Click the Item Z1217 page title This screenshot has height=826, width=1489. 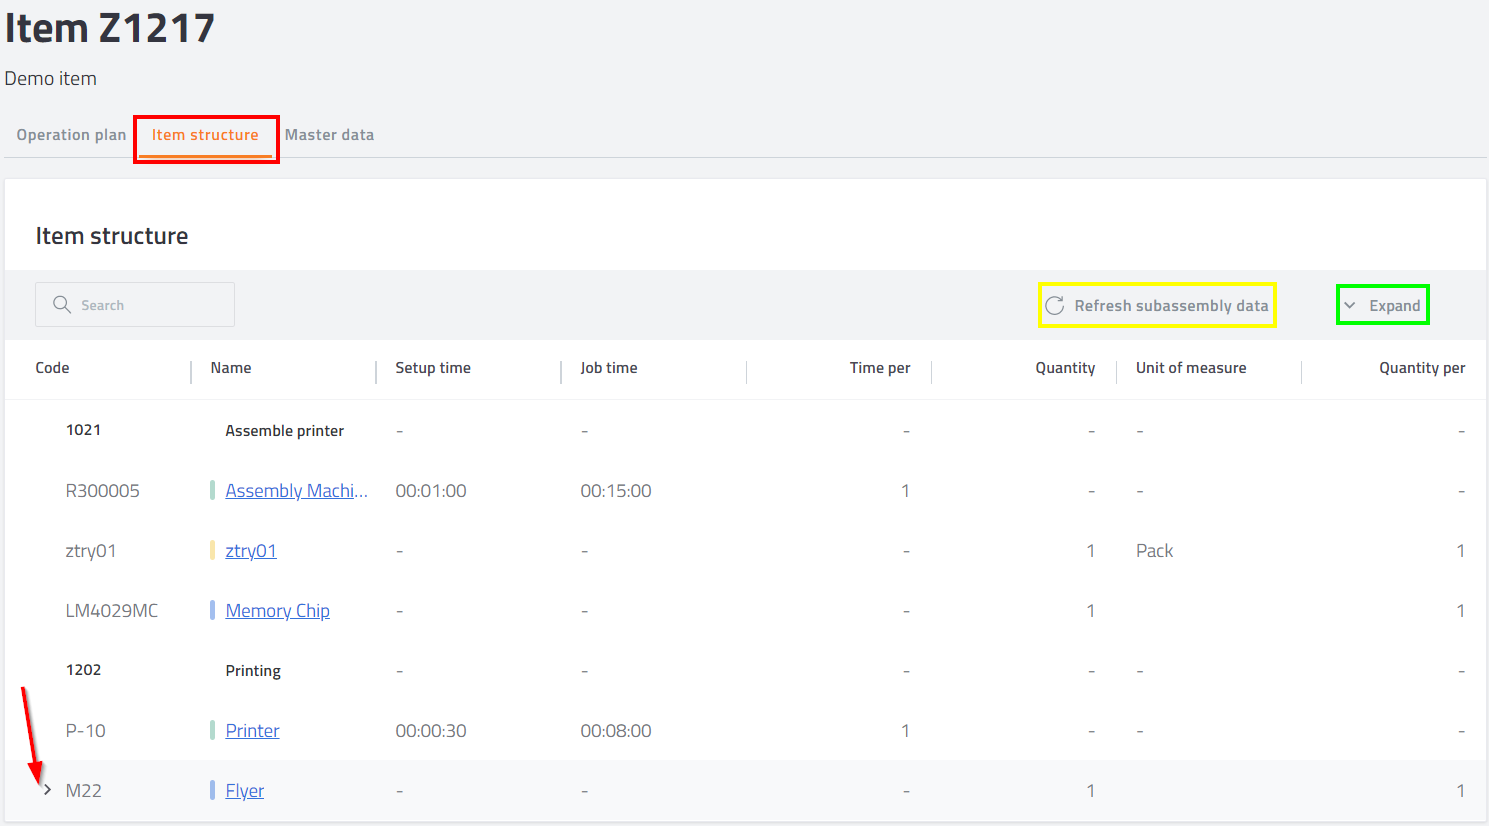(x=110, y=28)
